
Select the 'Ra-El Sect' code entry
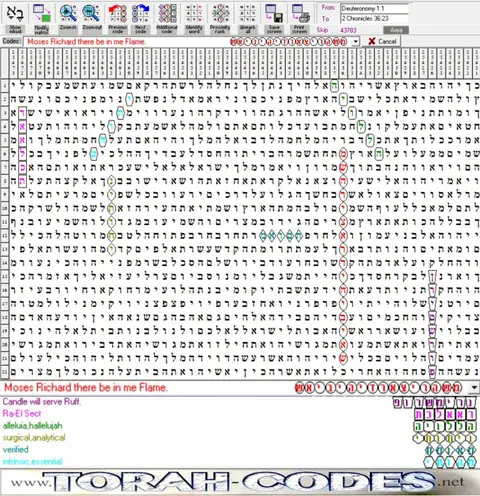click(22, 413)
